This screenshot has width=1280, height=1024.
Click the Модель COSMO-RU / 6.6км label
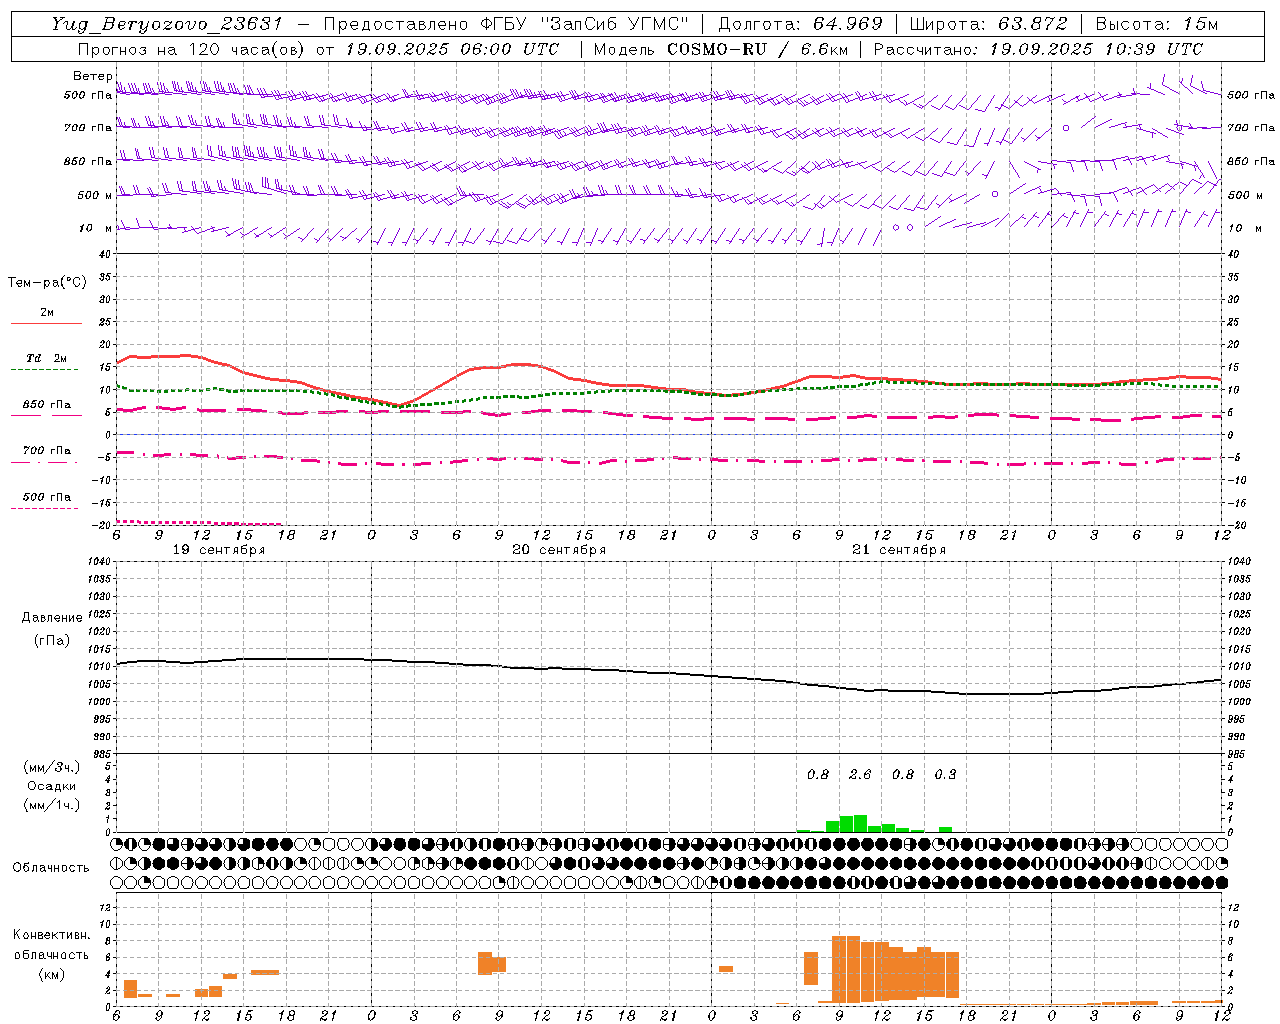point(722,49)
